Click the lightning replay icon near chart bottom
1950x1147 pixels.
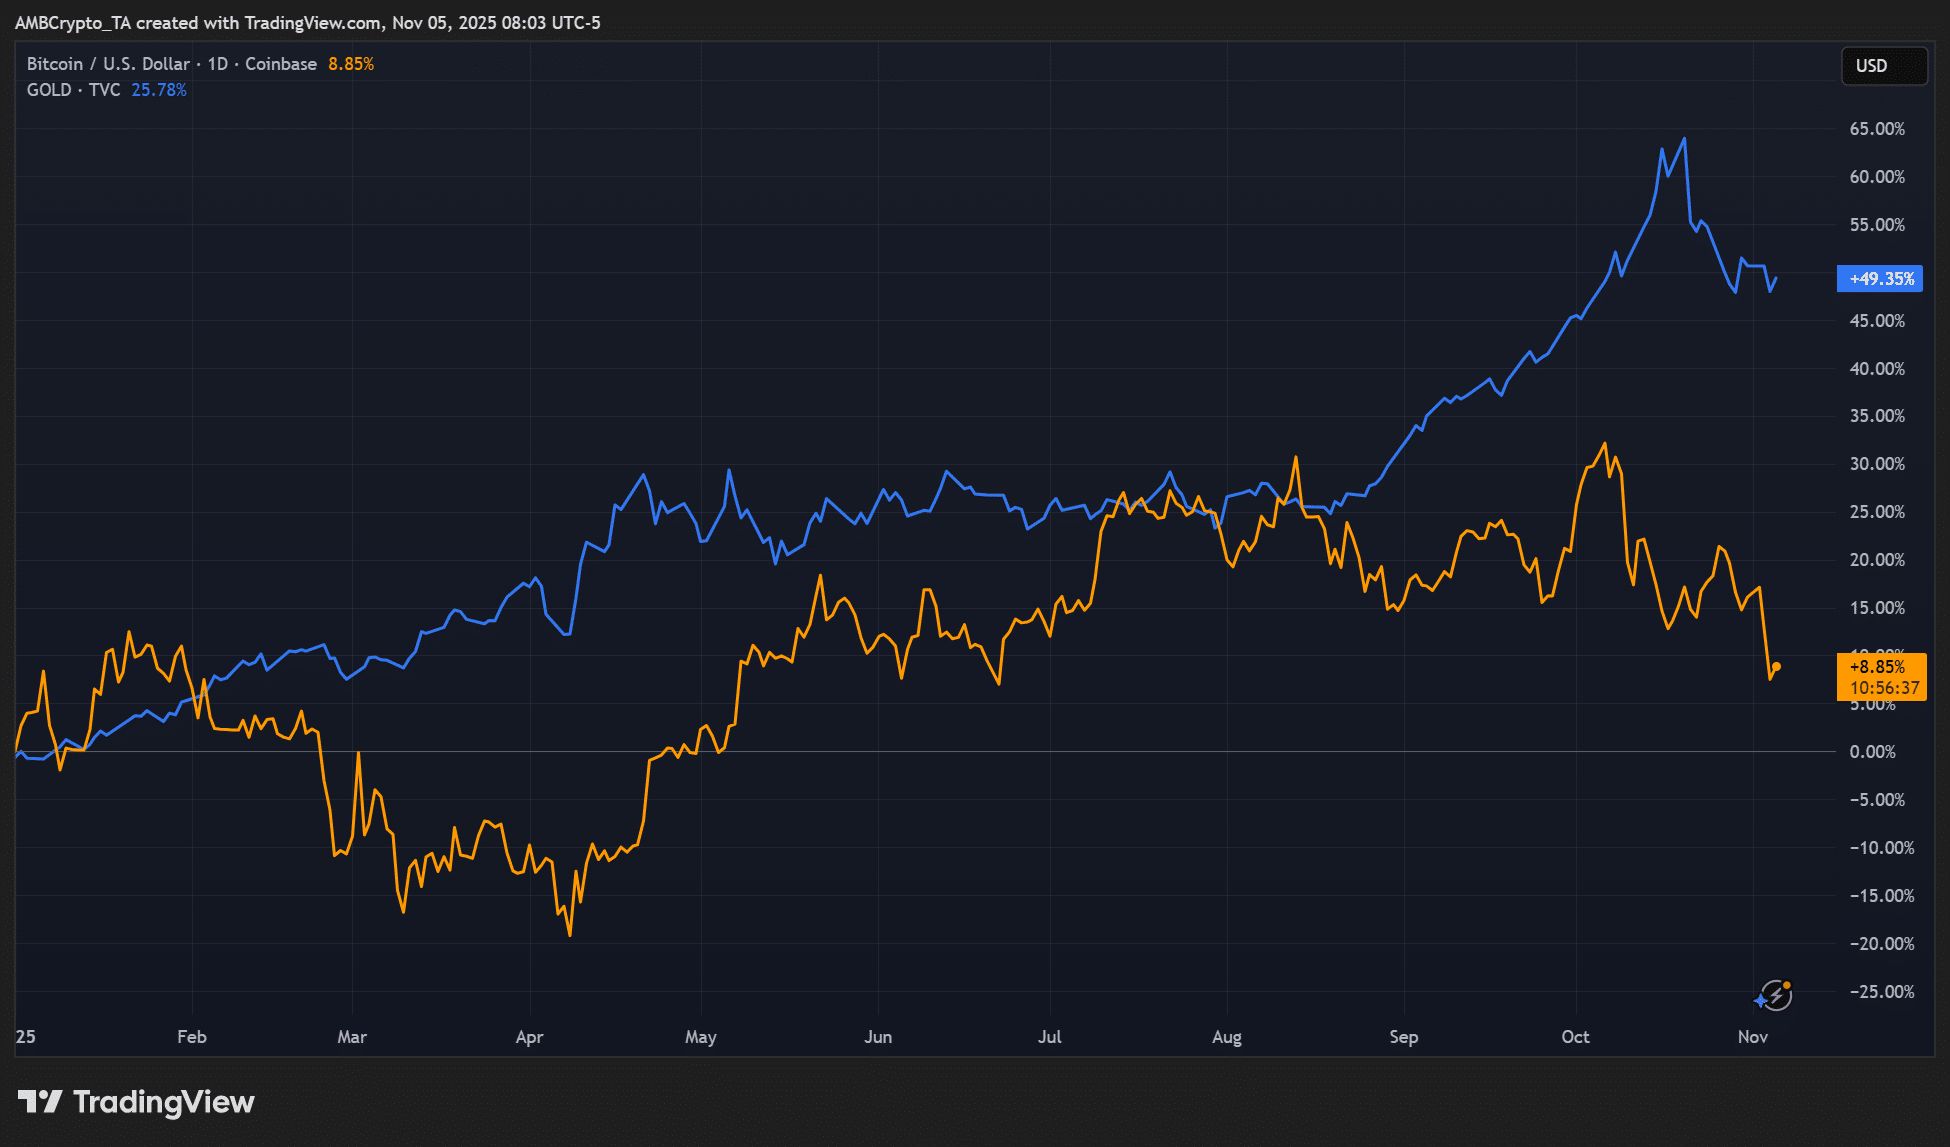point(1775,995)
